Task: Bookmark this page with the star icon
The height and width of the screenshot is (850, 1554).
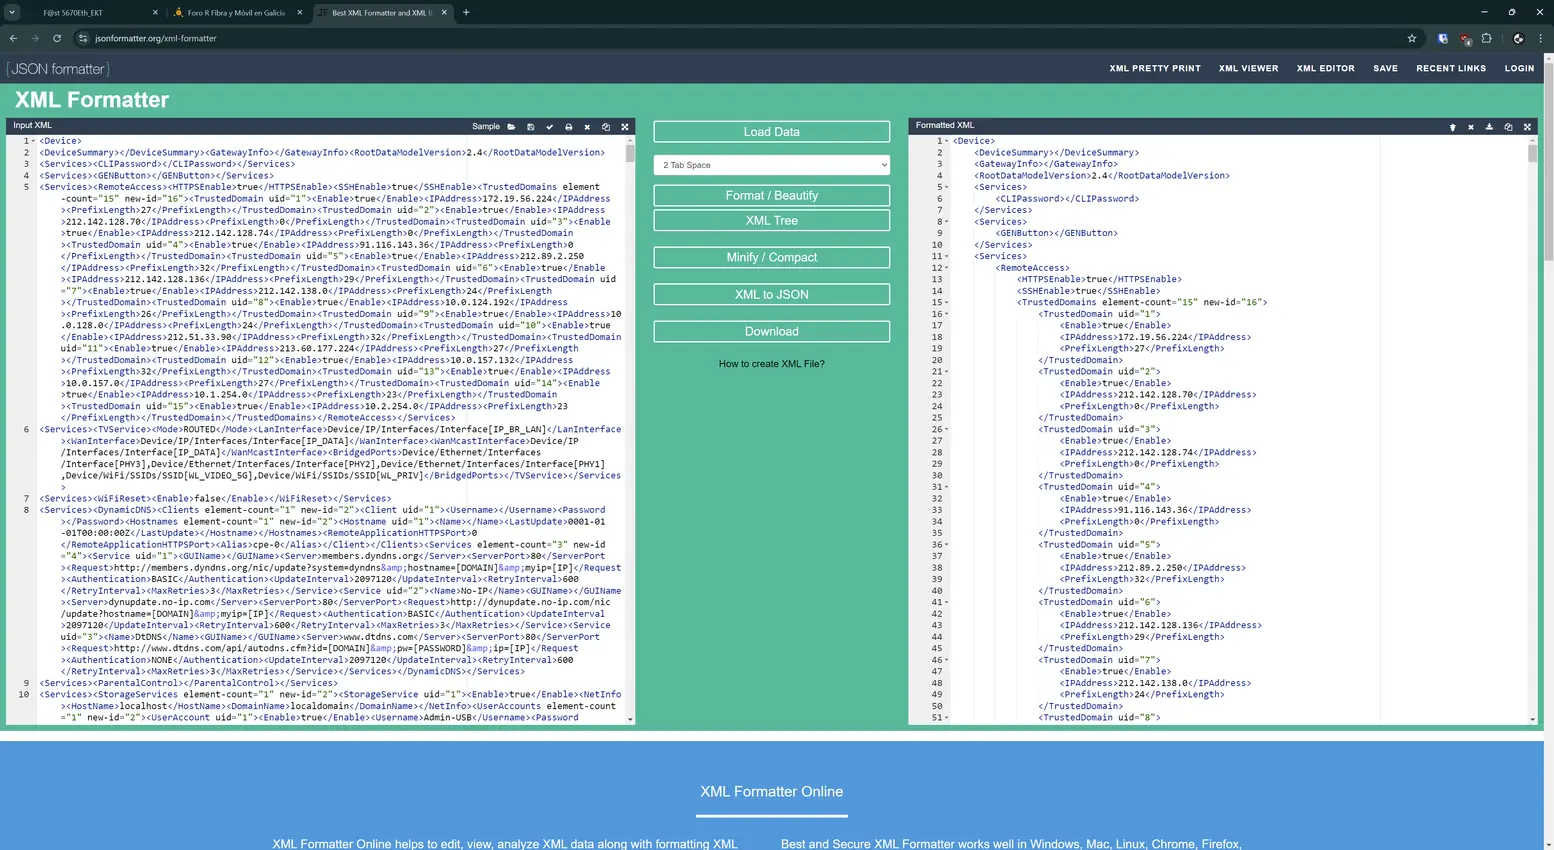Action: [1412, 38]
